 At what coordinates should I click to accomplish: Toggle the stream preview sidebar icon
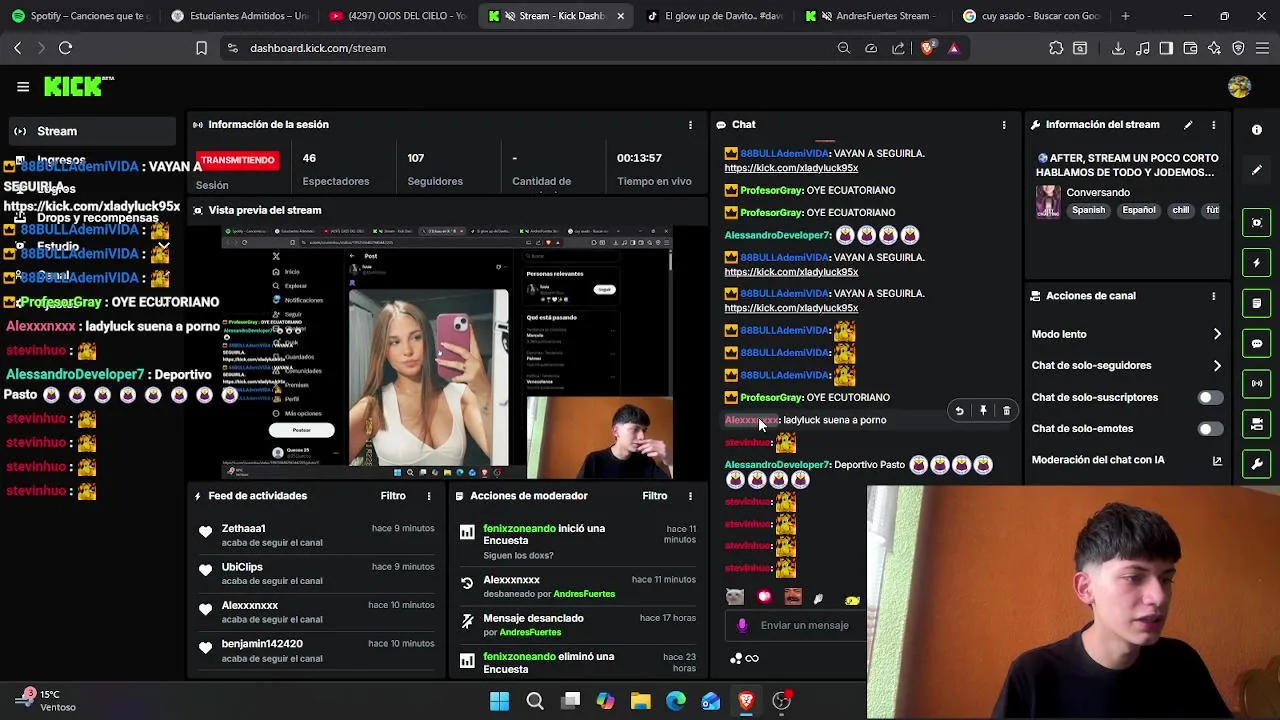click(1257, 222)
